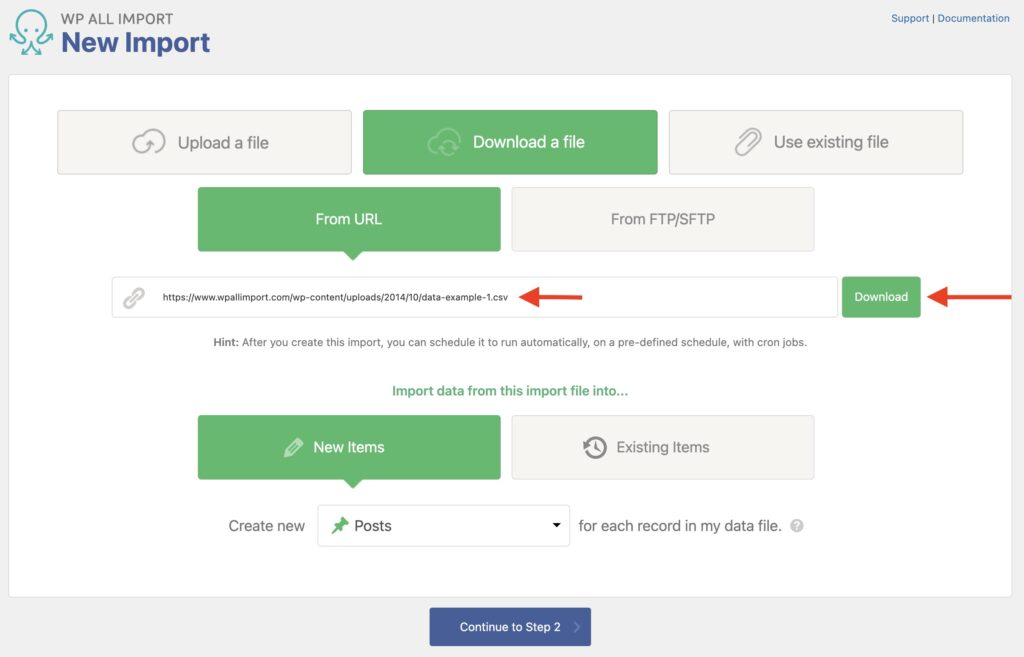Viewport: 1024px width, 657px height.
Task: Click the WP All Import octopus logo
Action: tap(30, 30)
